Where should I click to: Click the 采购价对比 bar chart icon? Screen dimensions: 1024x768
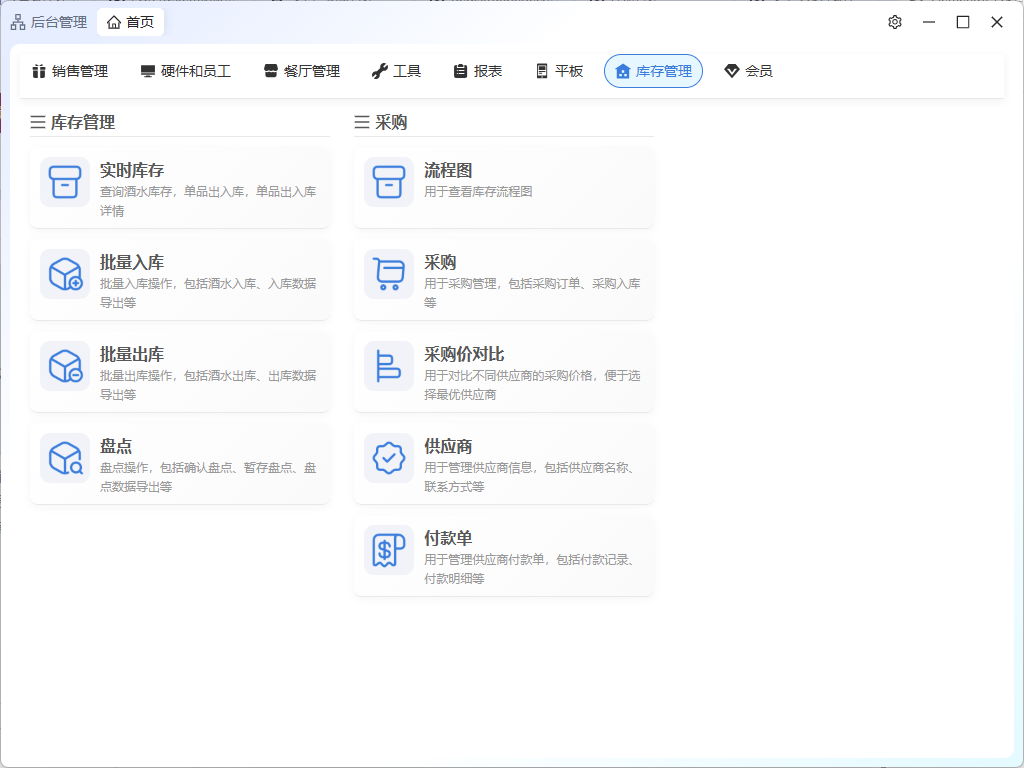click(x=389, y=366)
